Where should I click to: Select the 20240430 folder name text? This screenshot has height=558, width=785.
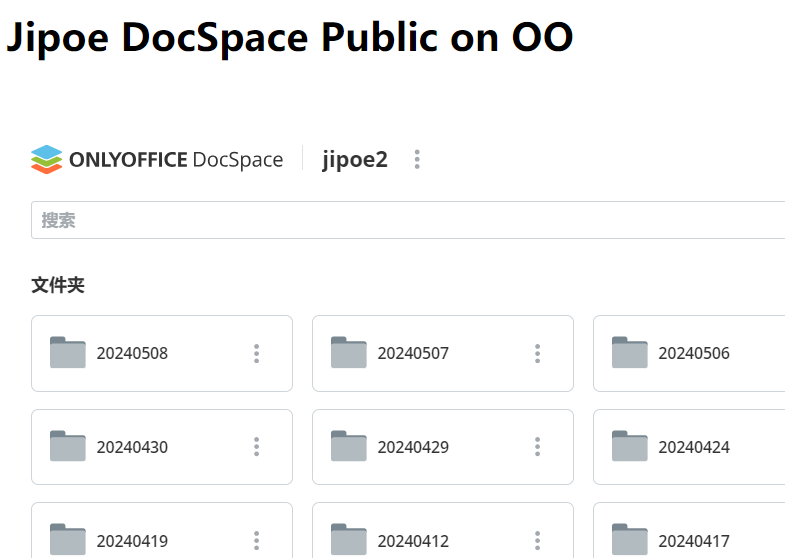tap(132, 447)
